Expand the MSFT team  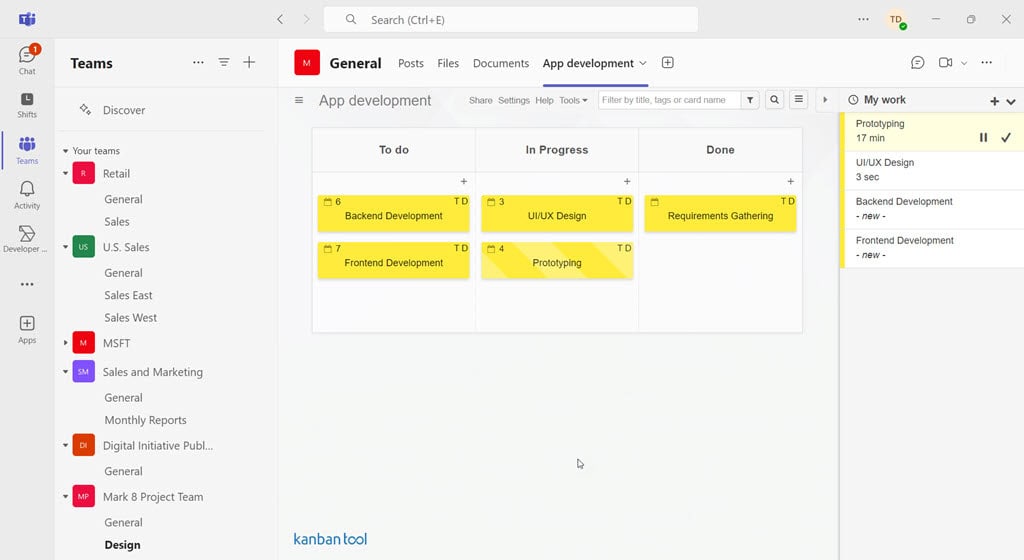[65, 343]
